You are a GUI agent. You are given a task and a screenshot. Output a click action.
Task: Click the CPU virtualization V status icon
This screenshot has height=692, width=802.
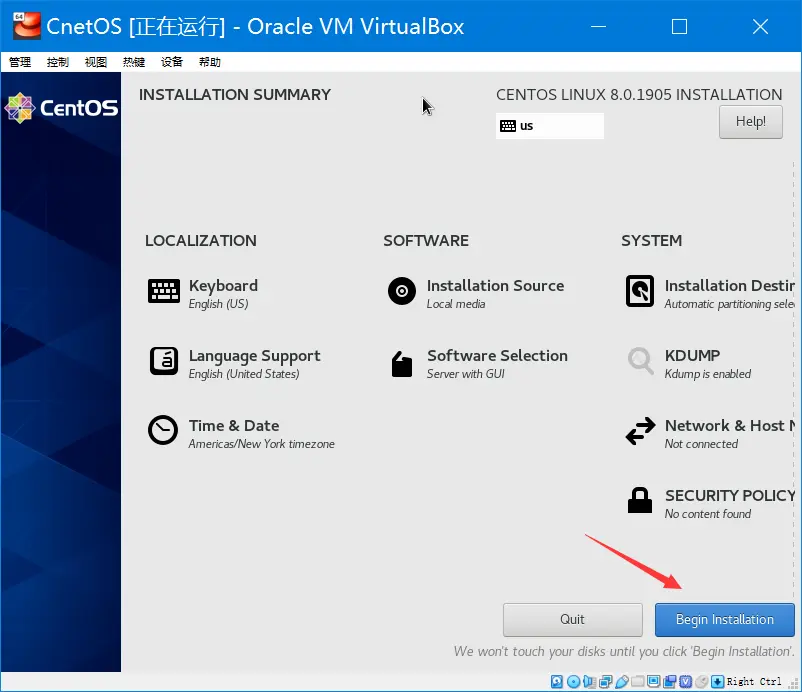[685, 682]
